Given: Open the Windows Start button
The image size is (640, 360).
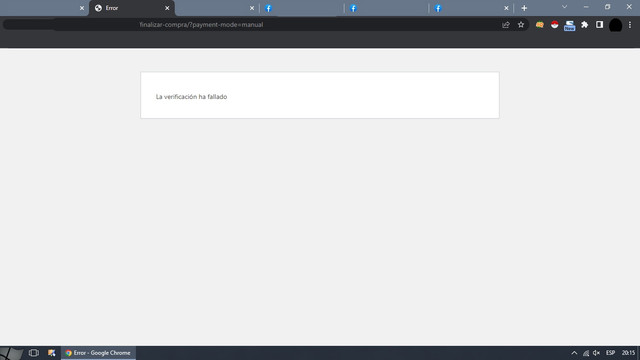Looking at the screenshot, I should click(11, 353).
